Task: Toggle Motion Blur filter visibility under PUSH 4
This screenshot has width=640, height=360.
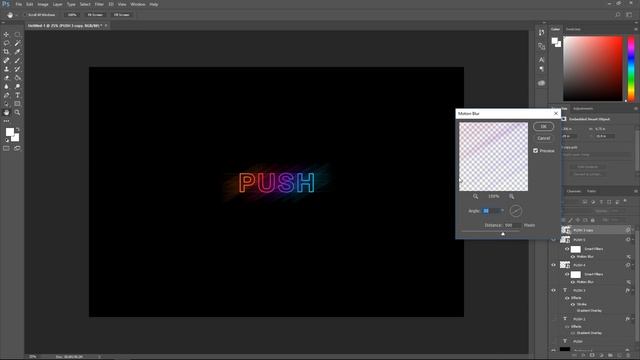Action: [573, 282]
